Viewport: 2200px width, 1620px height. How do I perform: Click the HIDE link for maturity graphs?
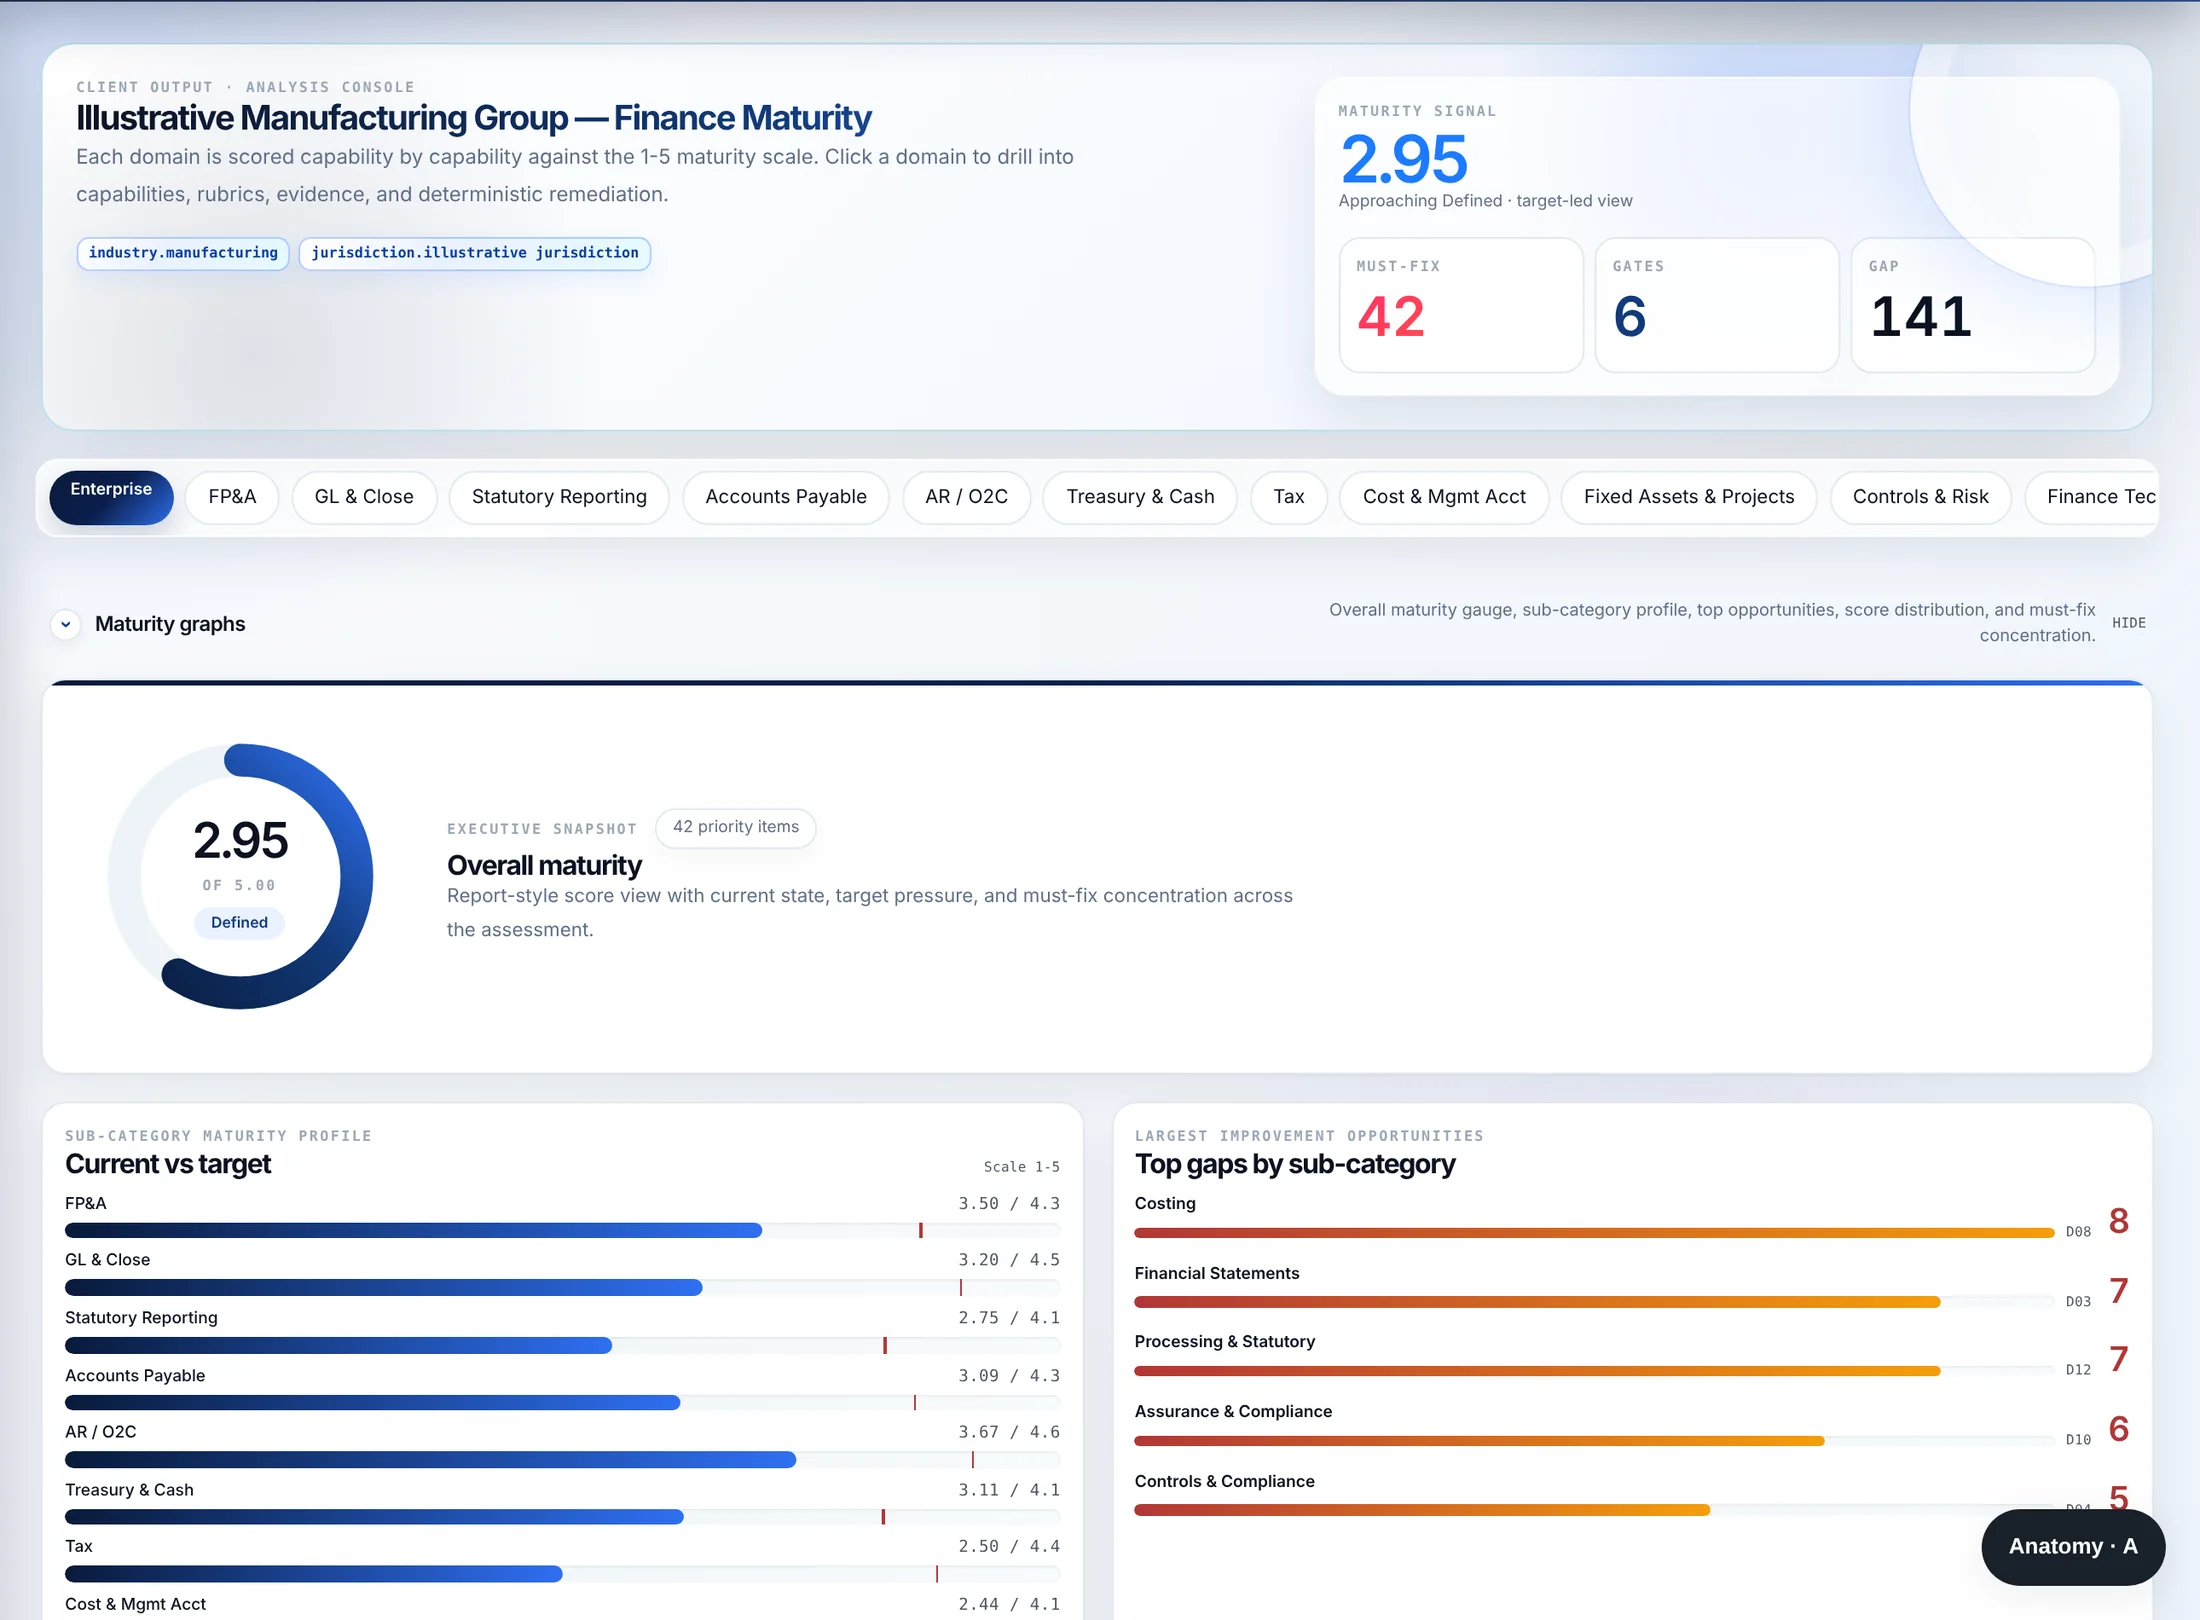(2129, 623)
